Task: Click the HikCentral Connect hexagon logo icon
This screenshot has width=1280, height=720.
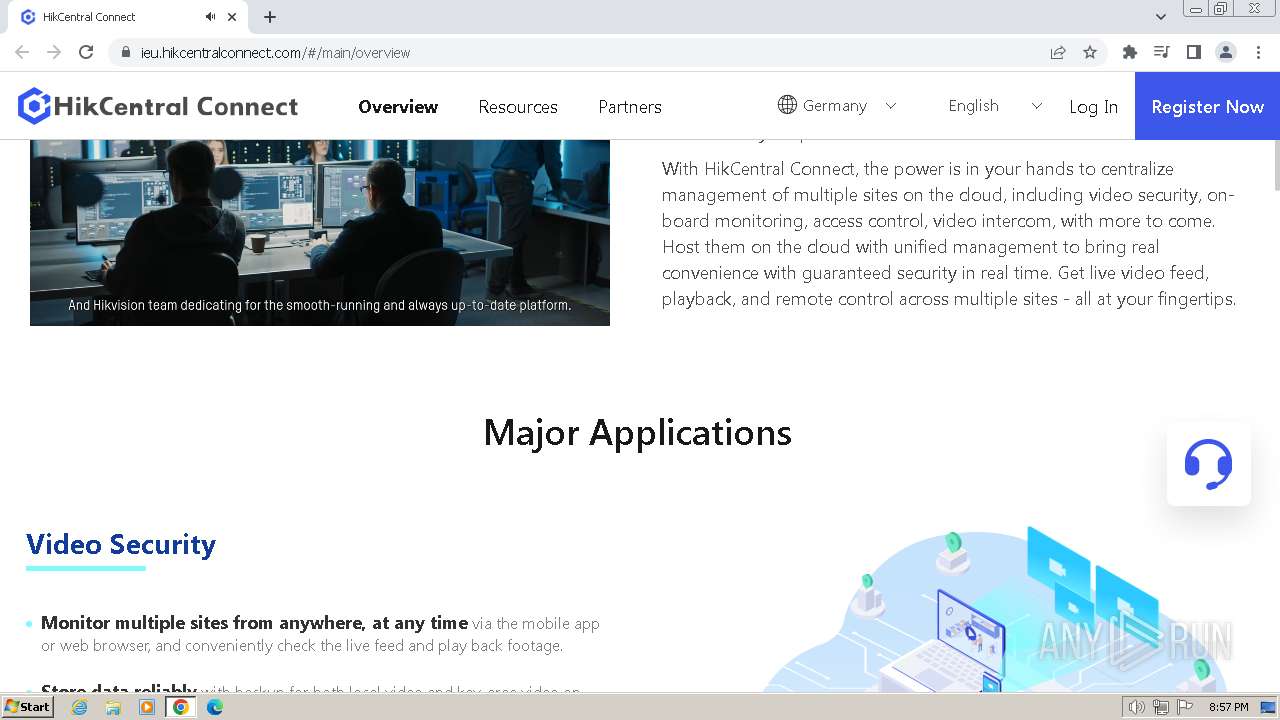Action: (x=34, y=106)
